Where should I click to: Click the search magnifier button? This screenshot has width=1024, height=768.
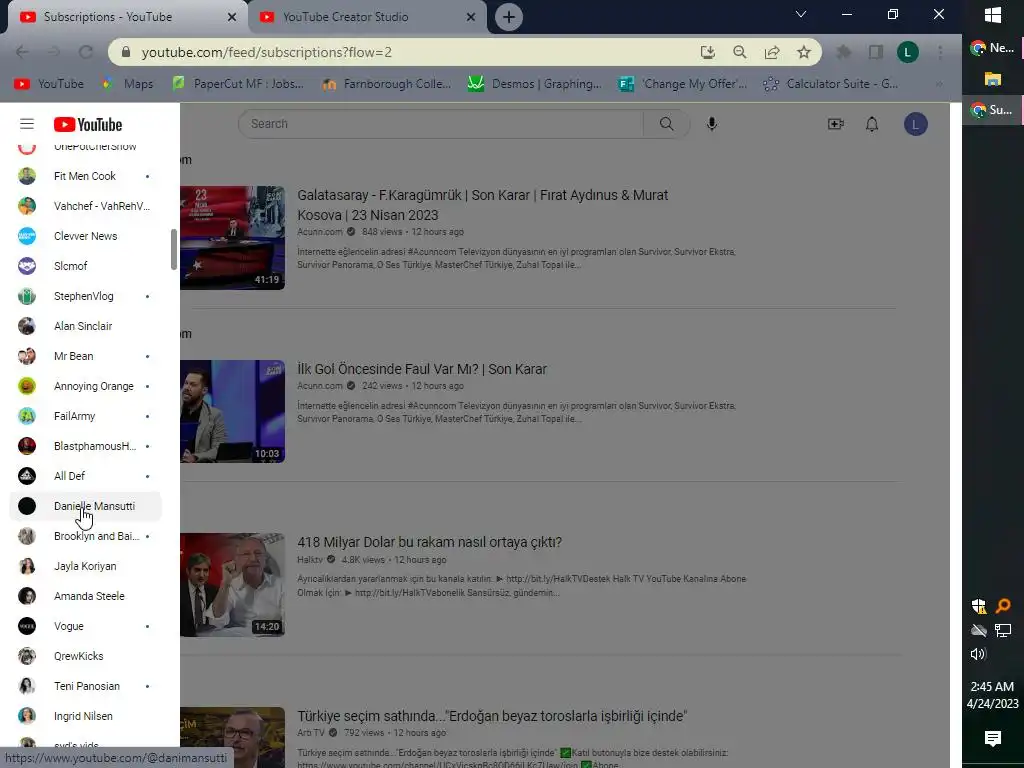point(666,123)
